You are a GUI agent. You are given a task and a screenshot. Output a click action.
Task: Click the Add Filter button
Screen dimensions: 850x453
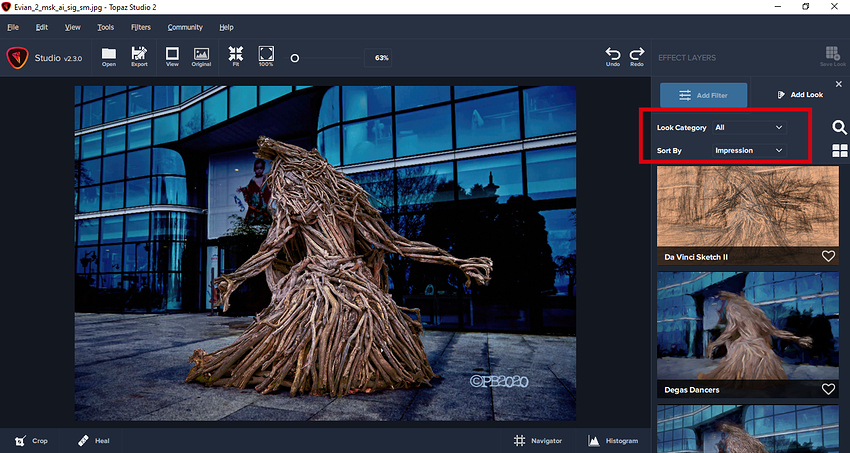[703, 95]
